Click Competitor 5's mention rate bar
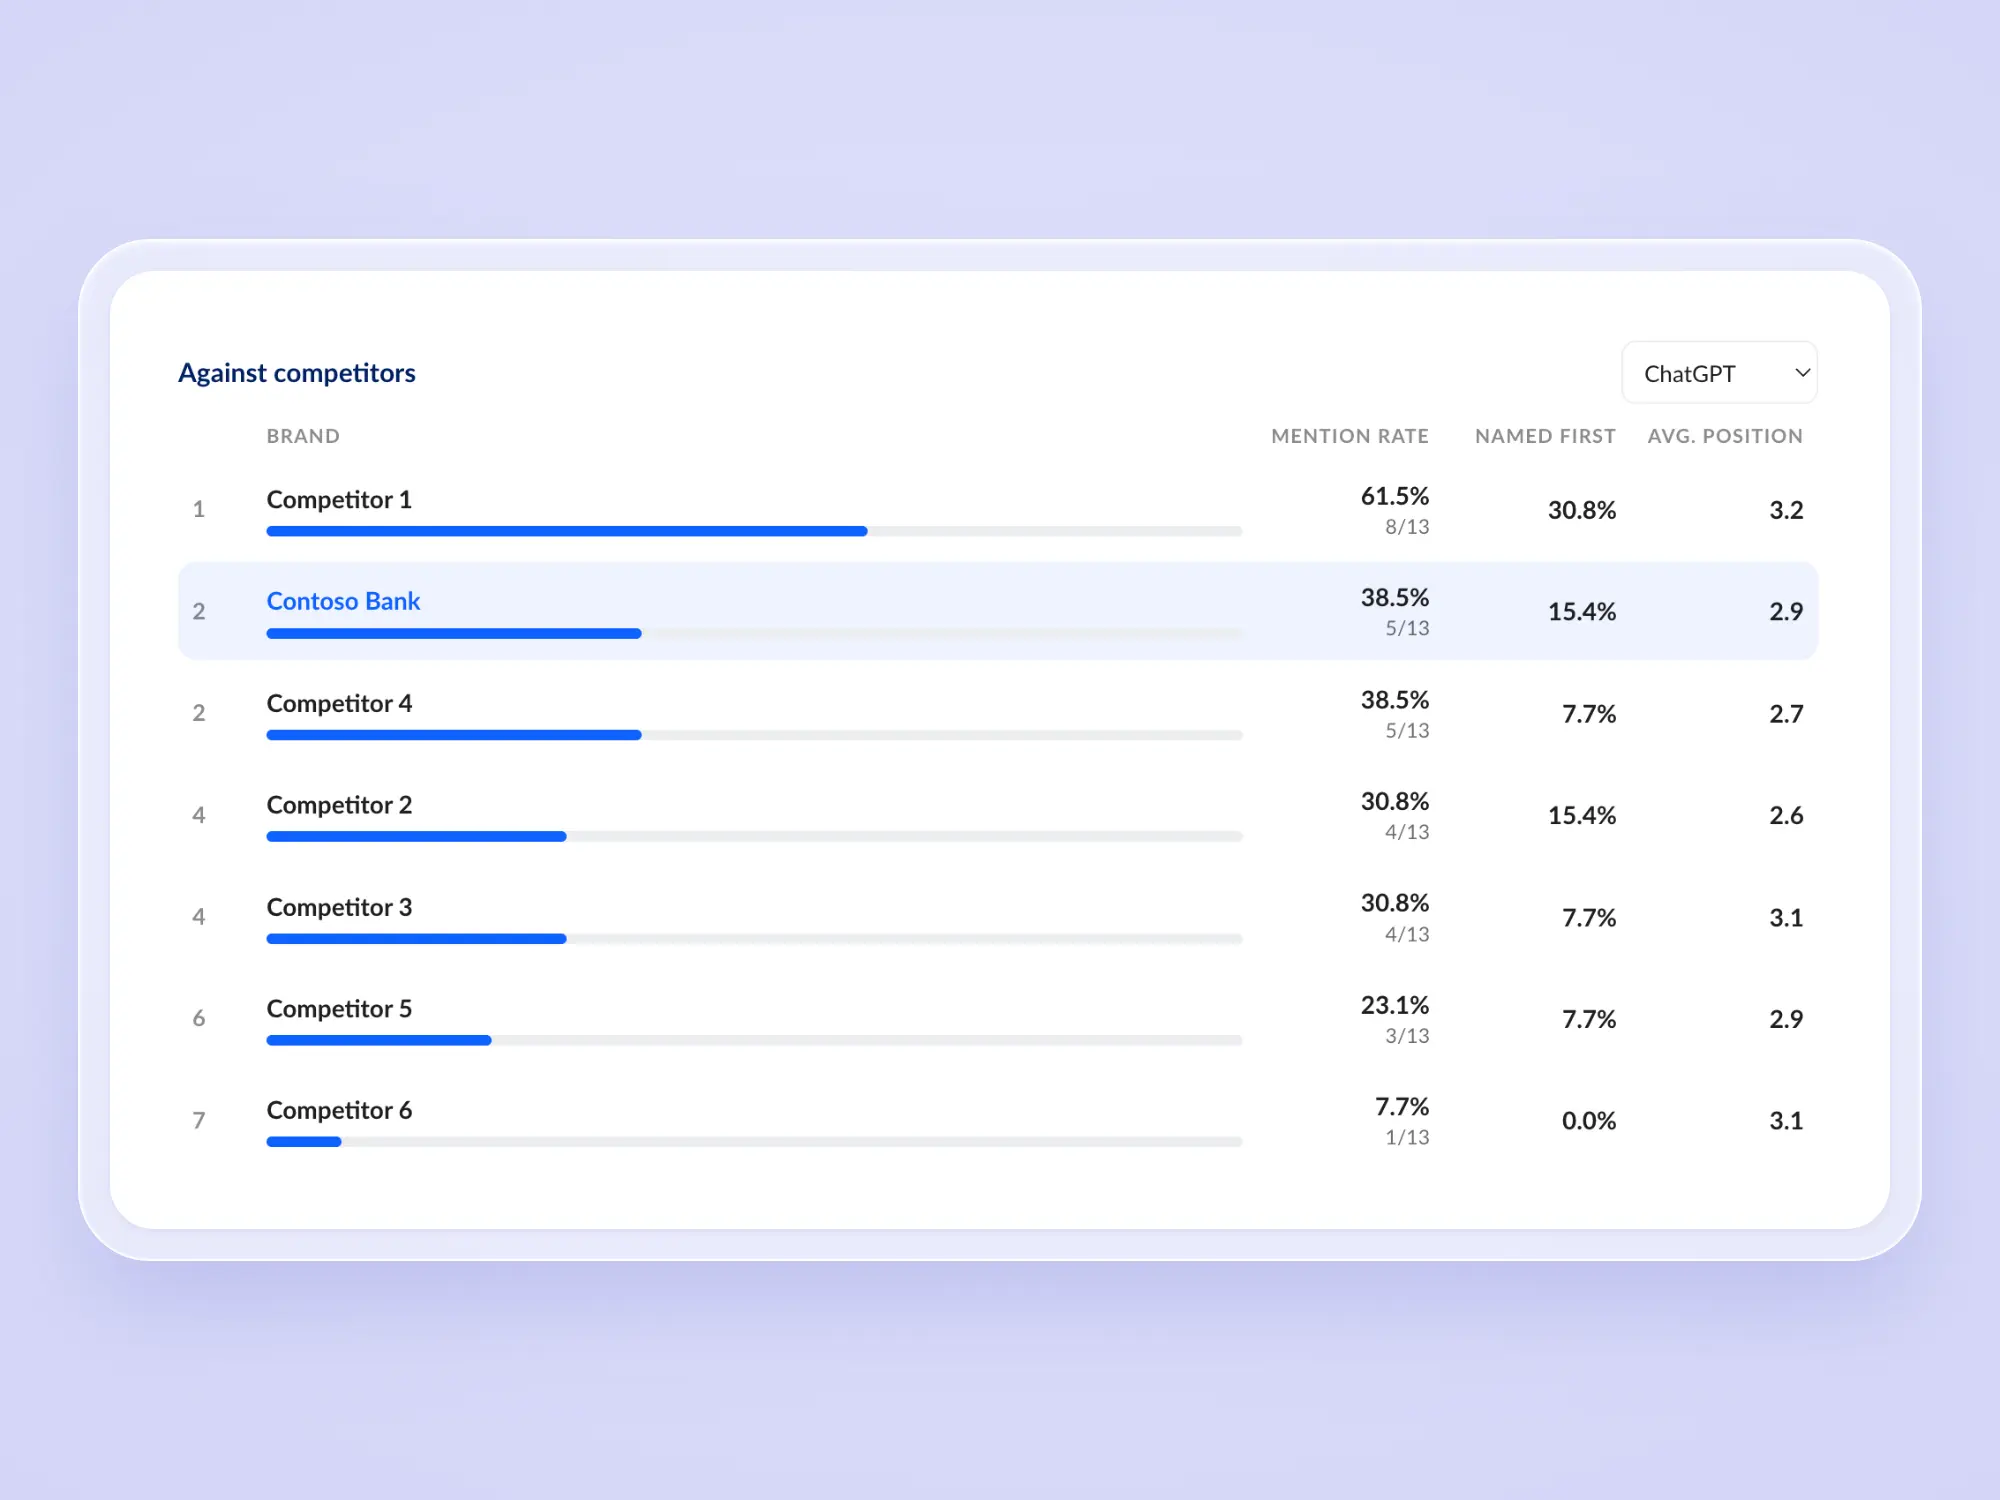This screenshot has height=1500, width=2000. click(754, 1040)
